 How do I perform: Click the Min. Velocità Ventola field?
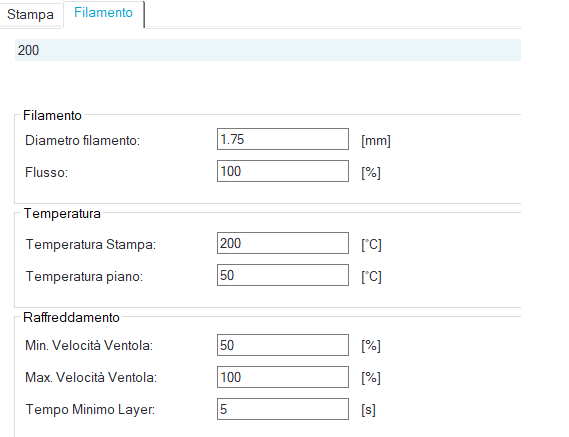[x=283, y=345]
